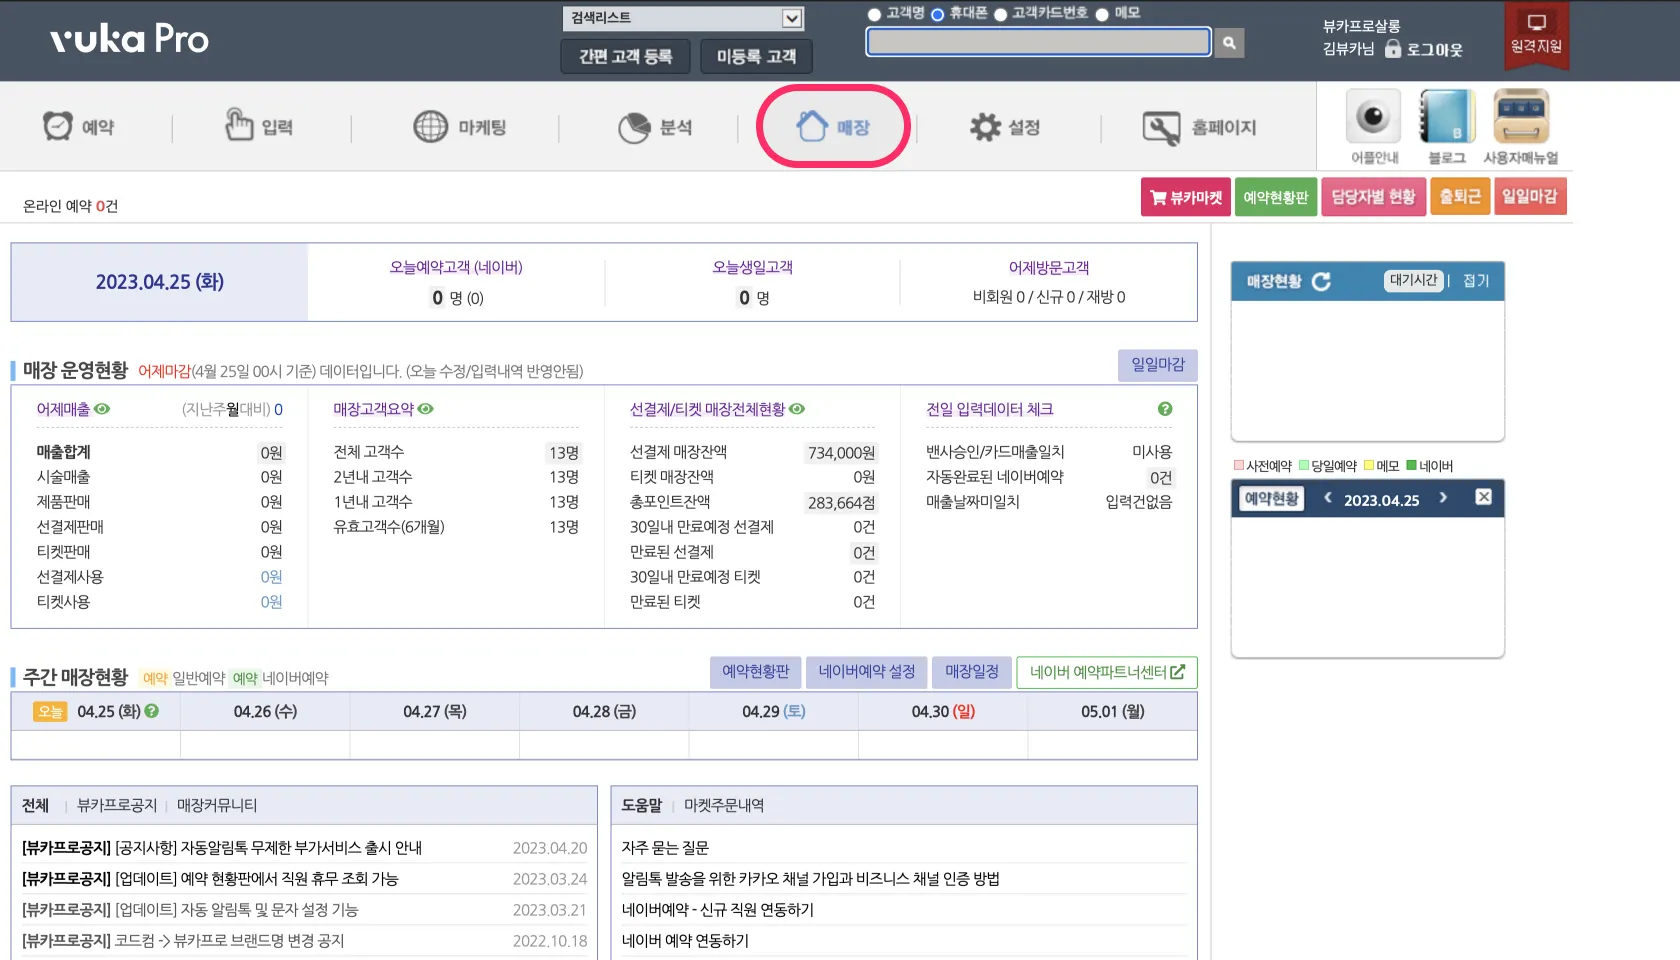The width and height of the screenshot is (1680, 960).
Task: Open 자주 묻는 질문 help link
Action: [x=665, y=848]
